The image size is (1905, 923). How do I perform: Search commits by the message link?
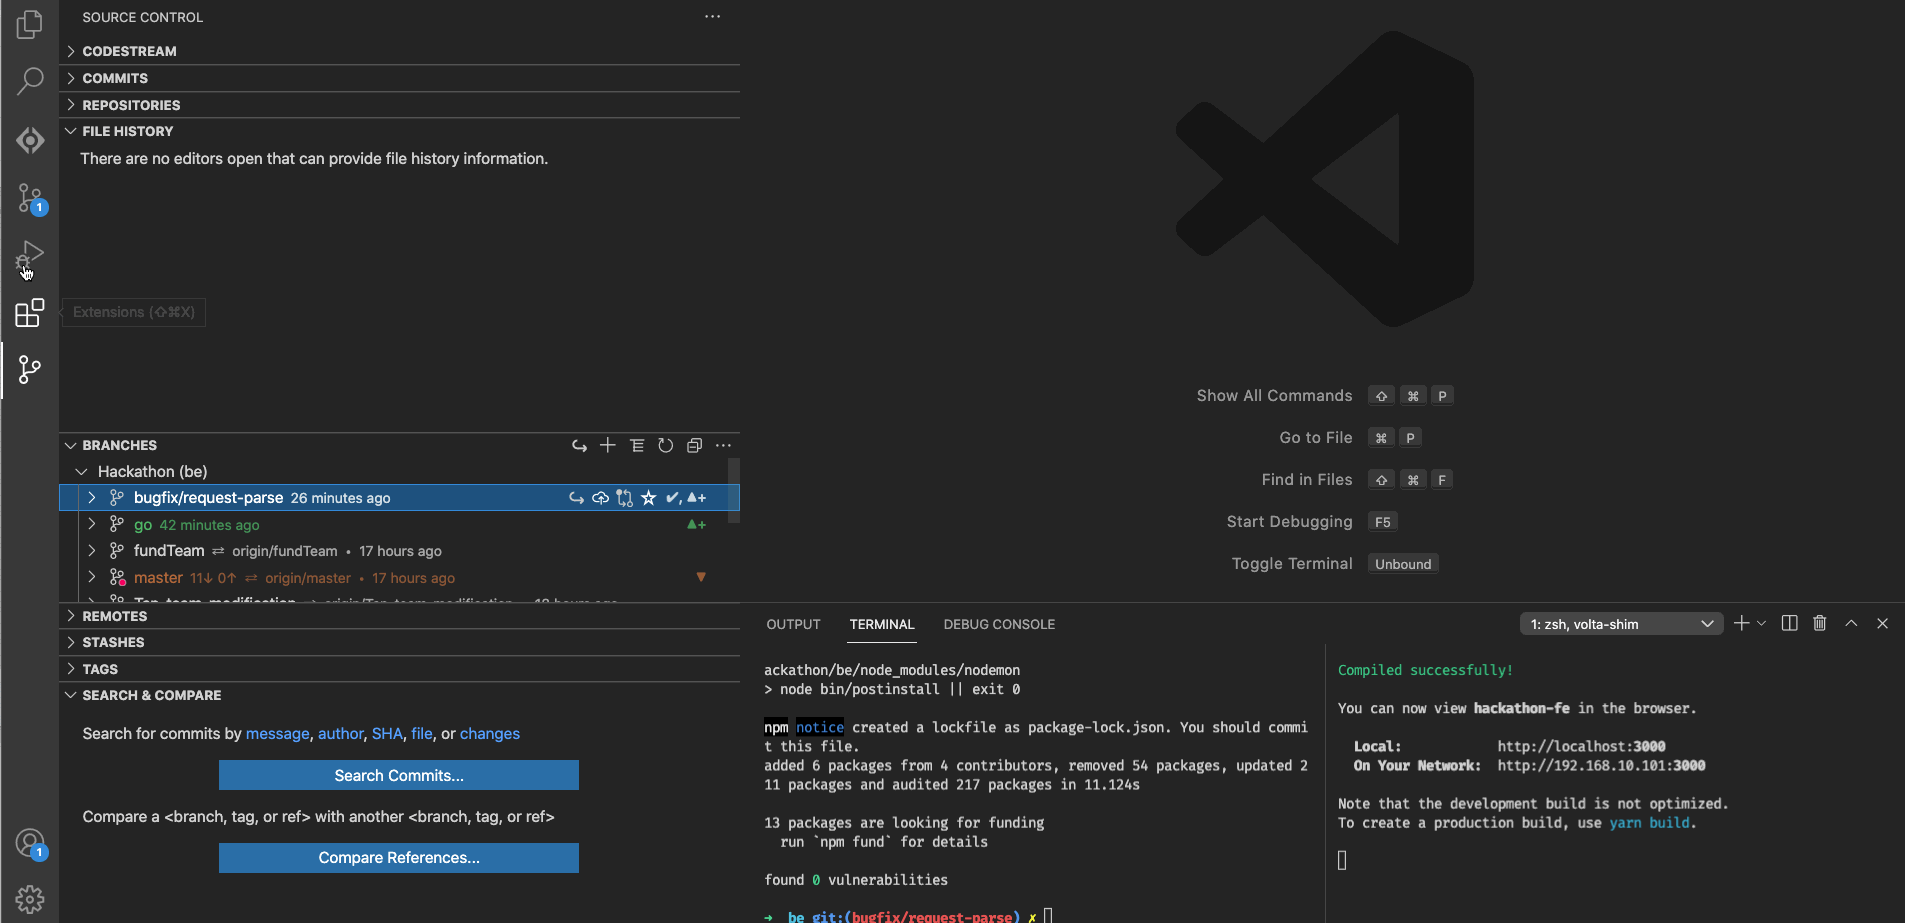click(x=277, y=734)
